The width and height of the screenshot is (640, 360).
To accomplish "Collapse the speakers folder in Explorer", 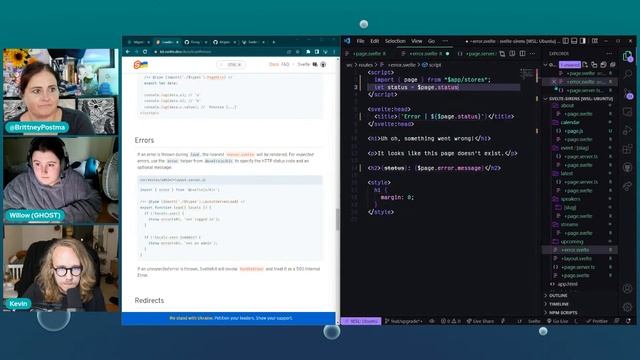I will pos(570,199).
